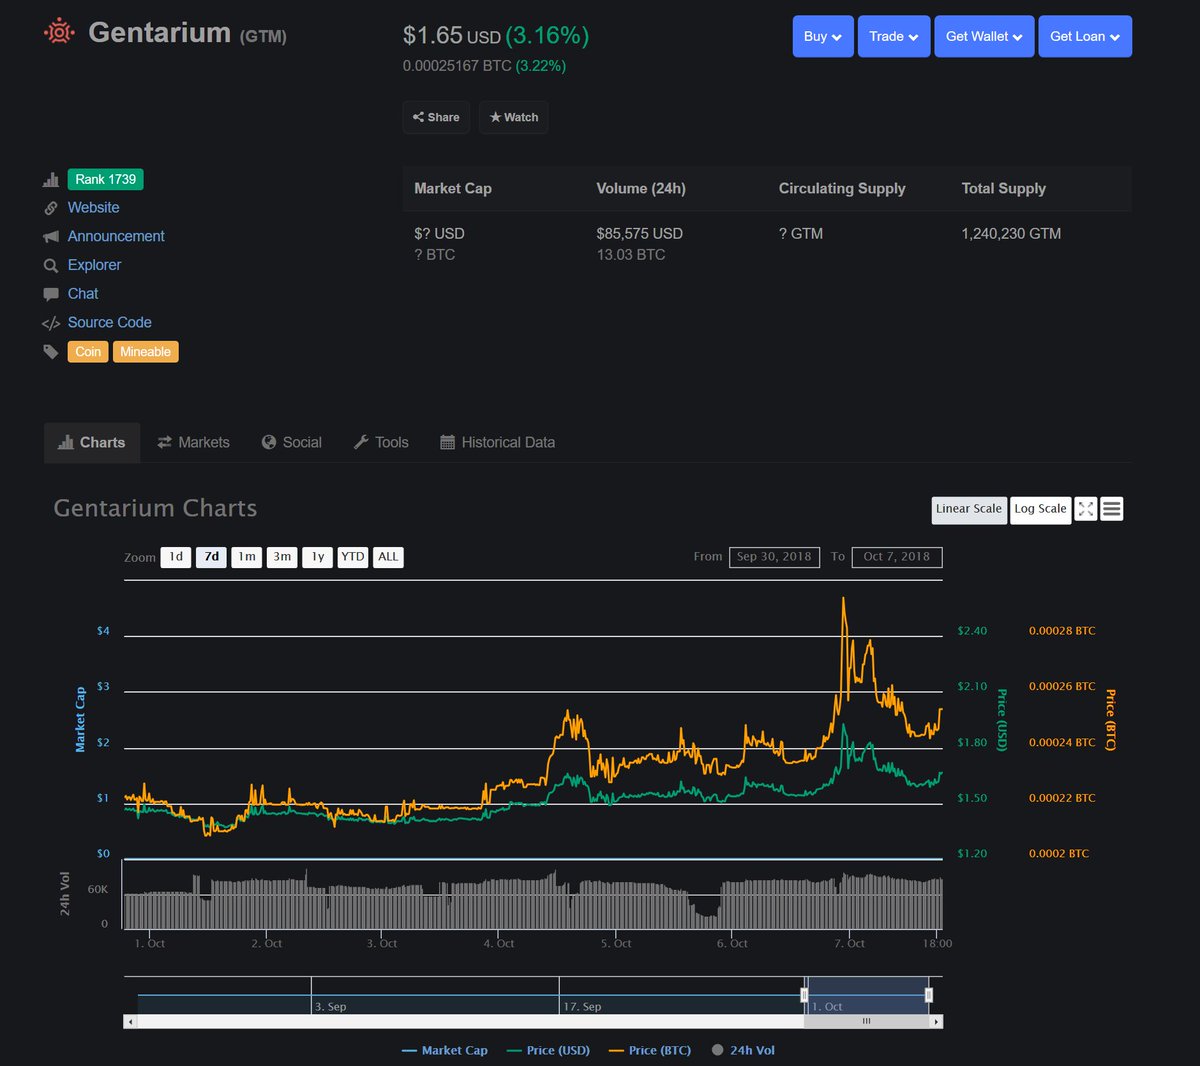
Task: Open the Website link
Action: click(x=93, y=208)
